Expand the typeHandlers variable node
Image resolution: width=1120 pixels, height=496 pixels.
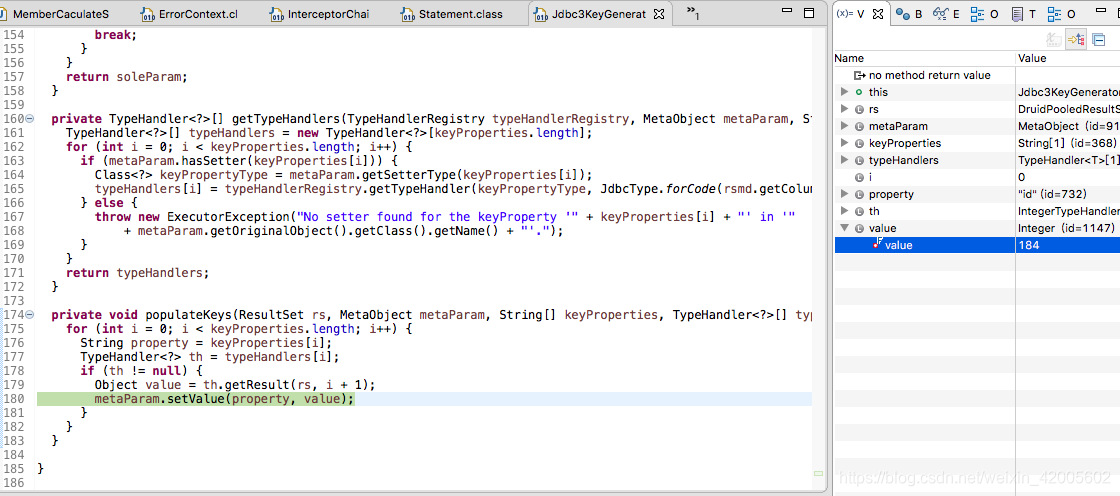tap(844, 160)
